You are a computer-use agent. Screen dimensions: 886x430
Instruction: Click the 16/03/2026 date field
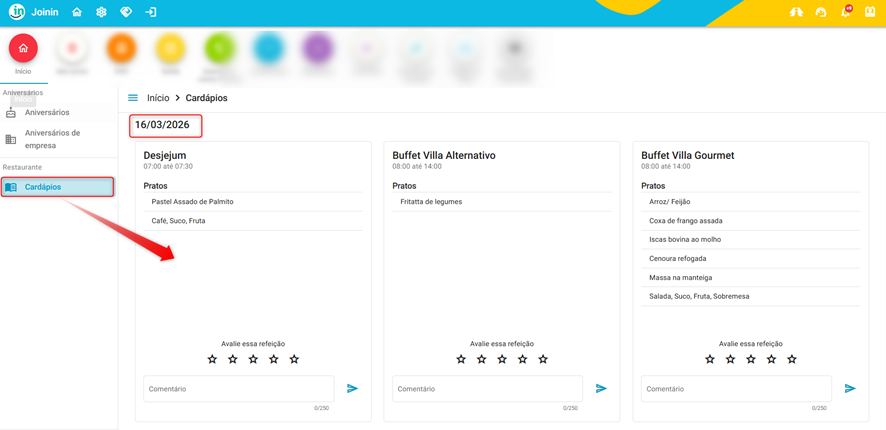coord(165,125)
